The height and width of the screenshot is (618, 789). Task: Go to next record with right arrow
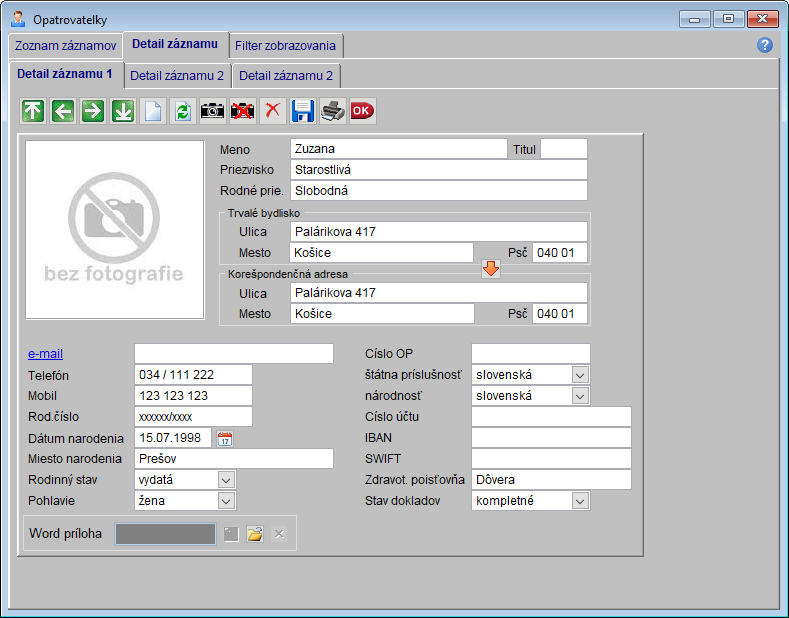[x=93, y=111]
